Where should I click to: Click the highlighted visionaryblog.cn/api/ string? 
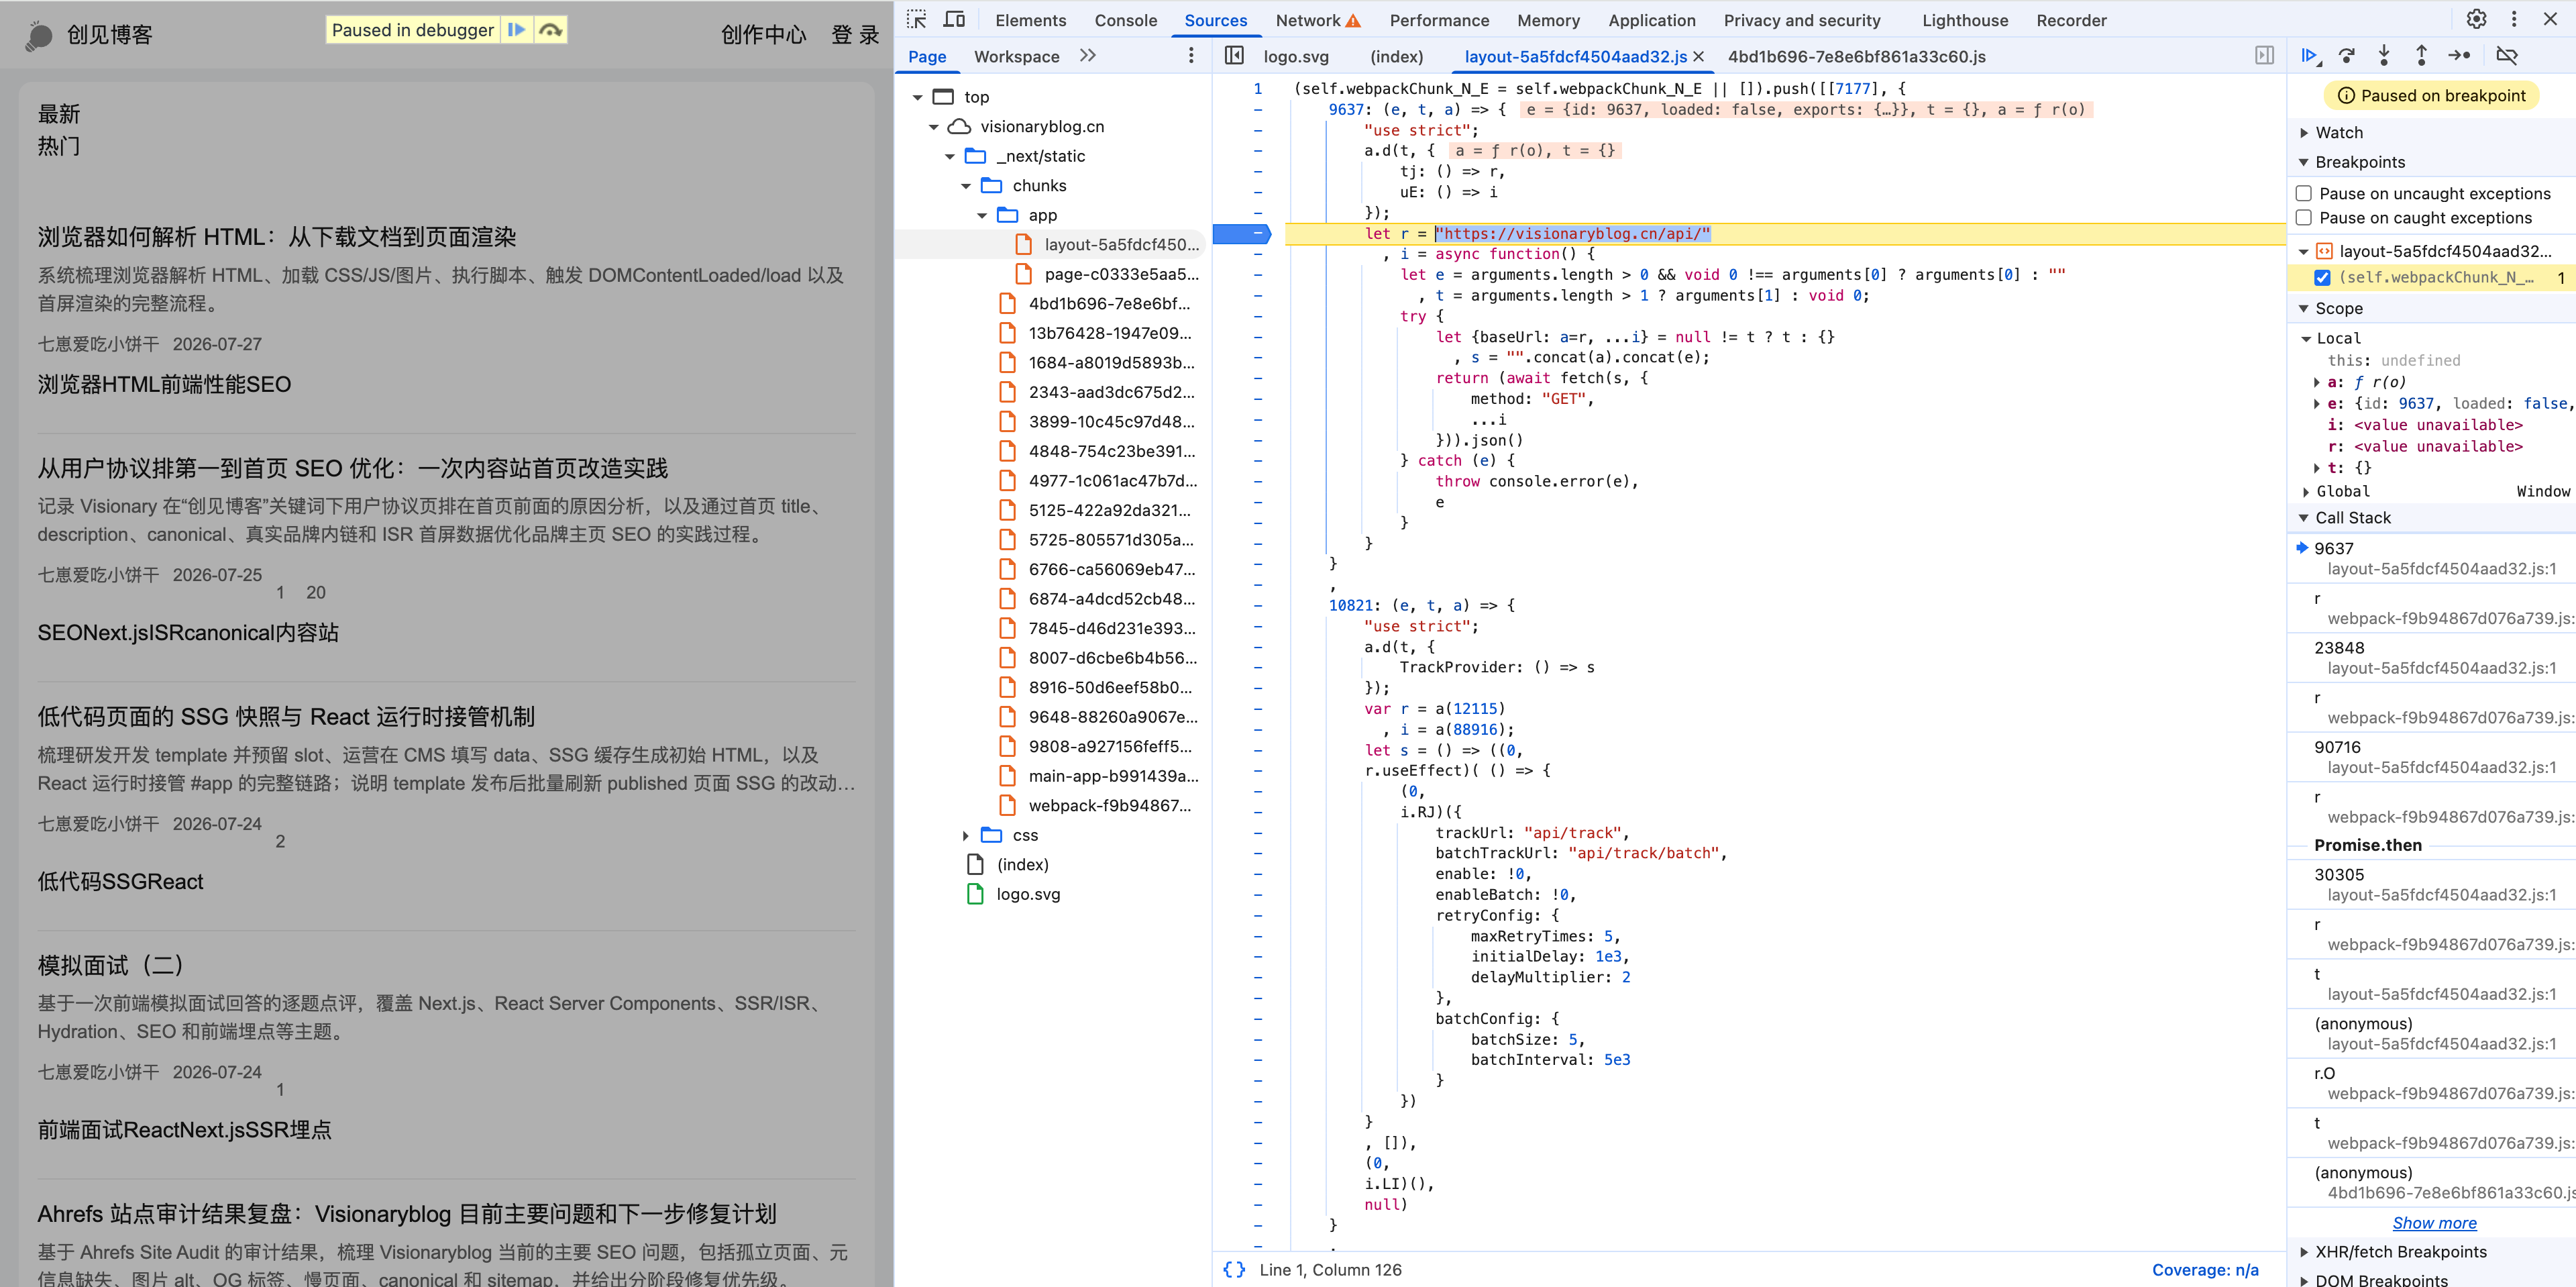1572,234
